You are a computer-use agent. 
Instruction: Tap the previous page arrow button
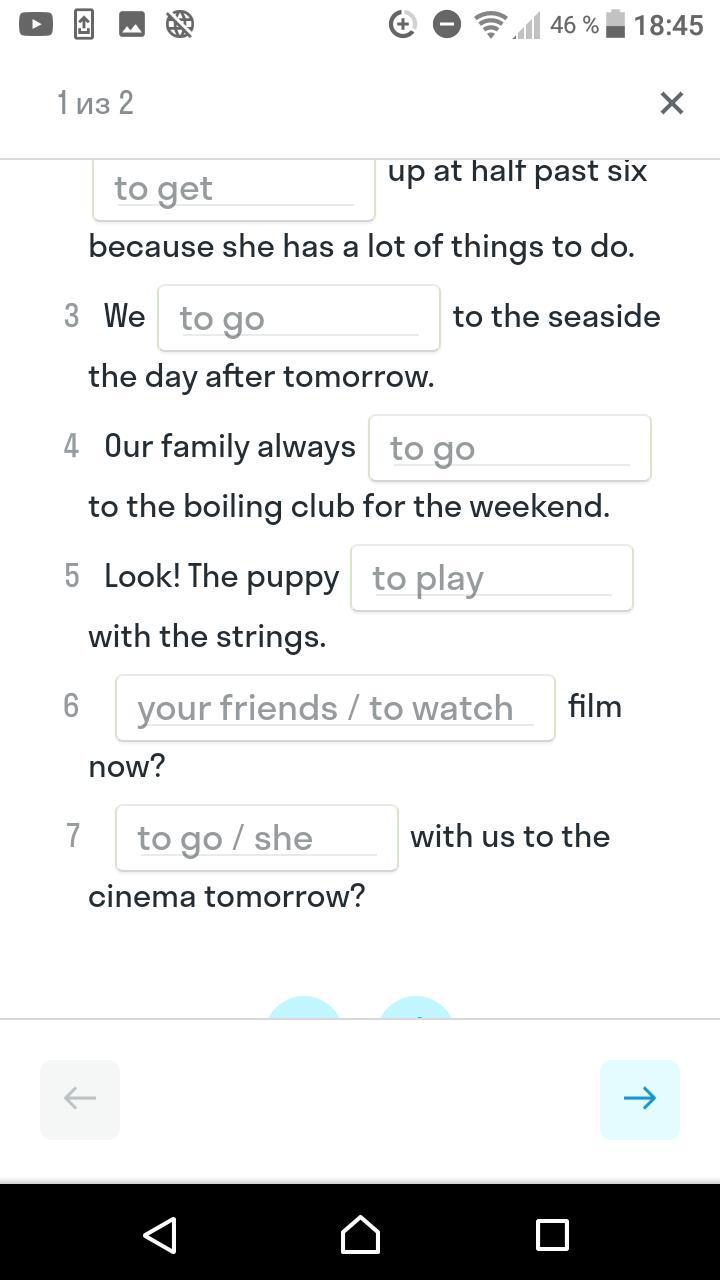click(x=80, y=1099)
